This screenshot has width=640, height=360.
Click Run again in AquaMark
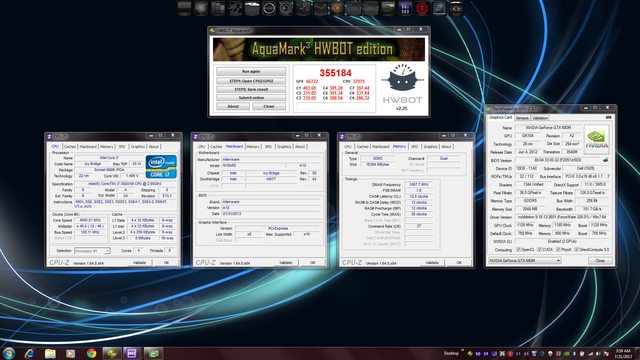tap(251, 71)
